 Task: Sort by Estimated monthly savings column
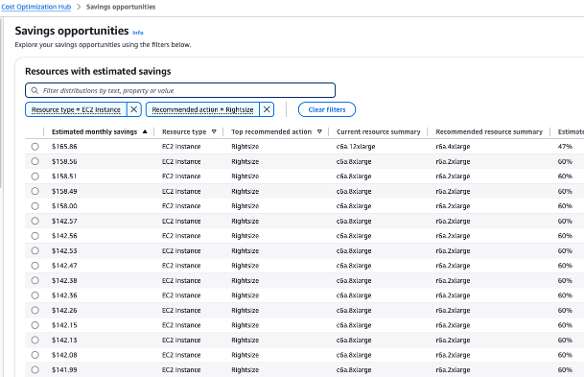(94, 132)
